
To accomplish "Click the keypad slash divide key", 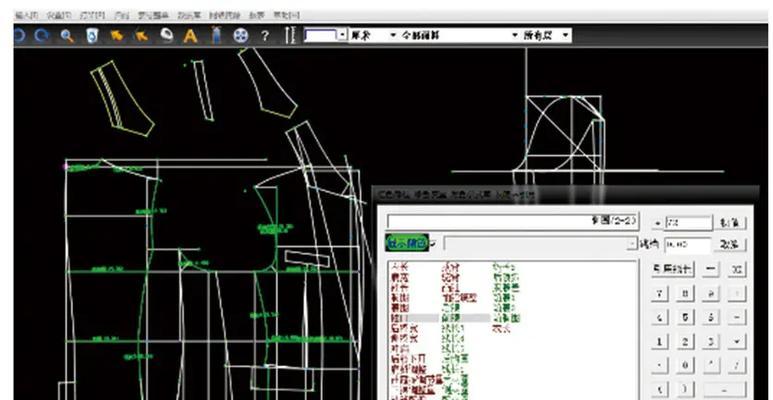I will 737,365.
